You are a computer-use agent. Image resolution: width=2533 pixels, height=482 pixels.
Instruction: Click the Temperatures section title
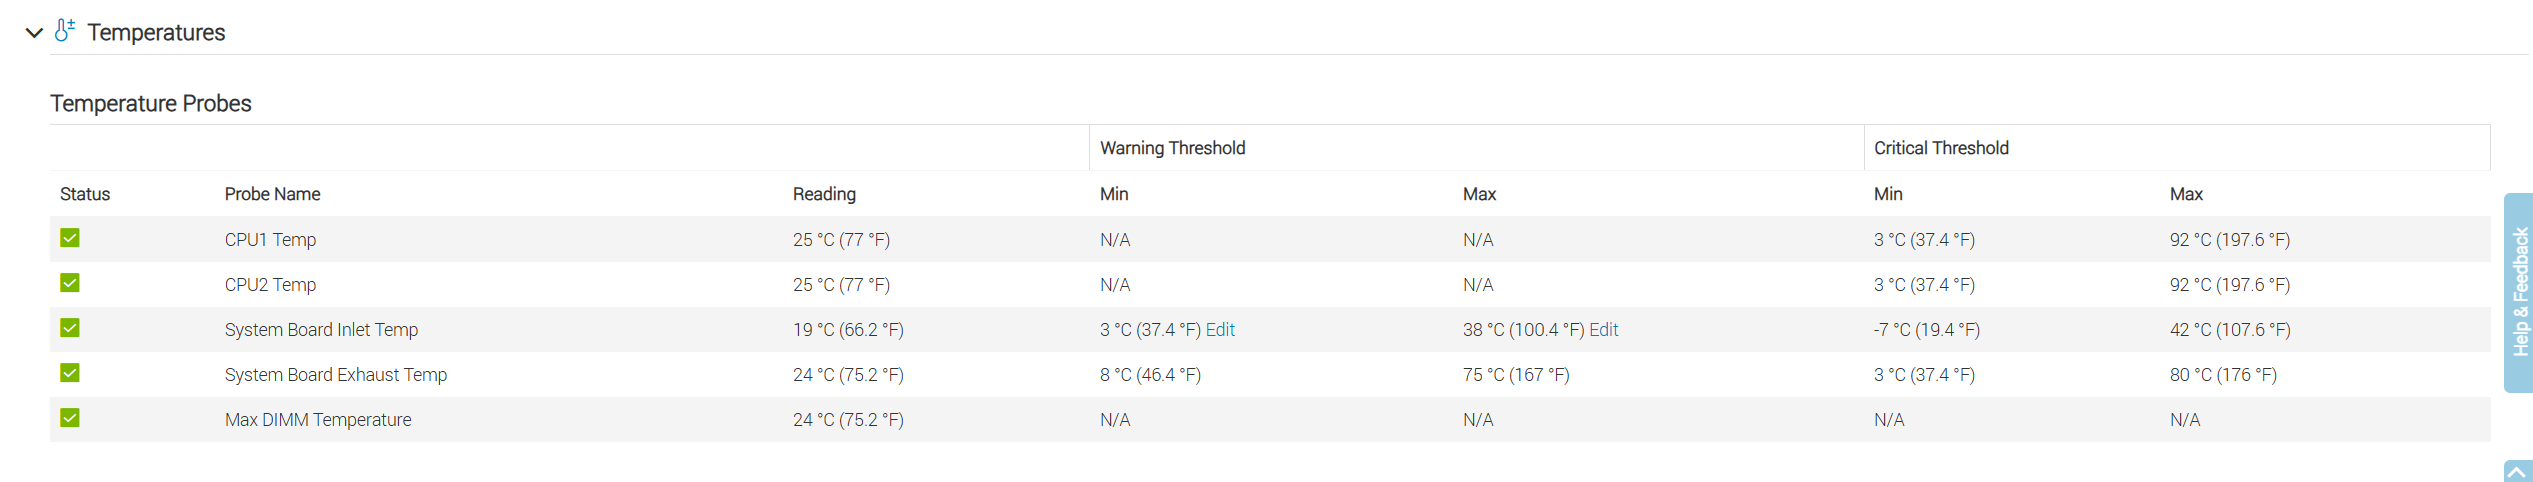(156, 33)
